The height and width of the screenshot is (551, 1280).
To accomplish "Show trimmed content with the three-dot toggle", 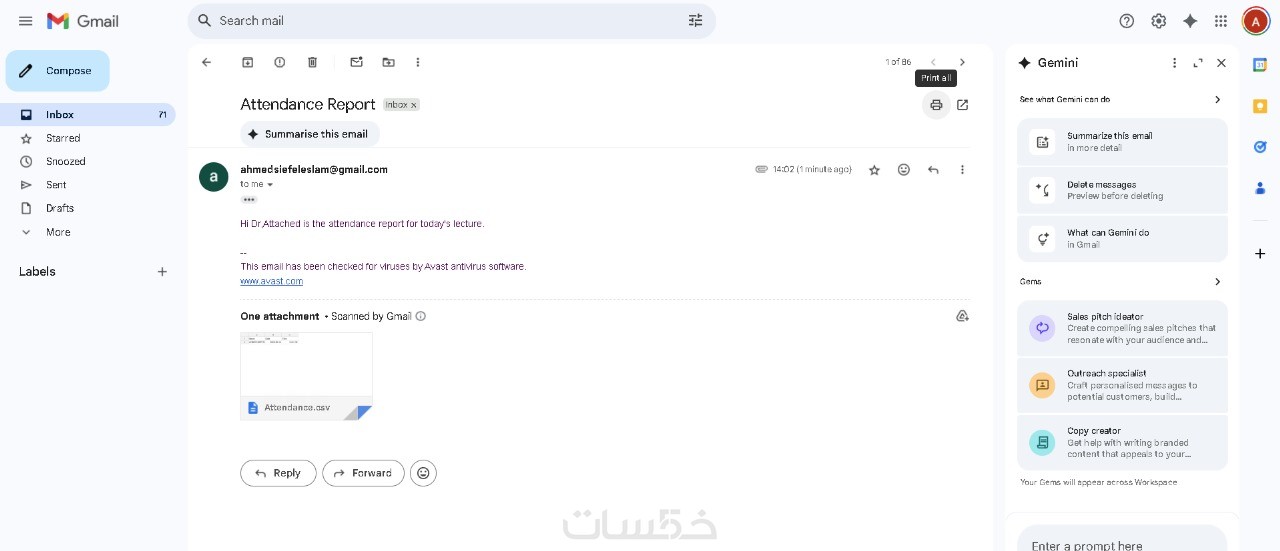I will (249, 200).
